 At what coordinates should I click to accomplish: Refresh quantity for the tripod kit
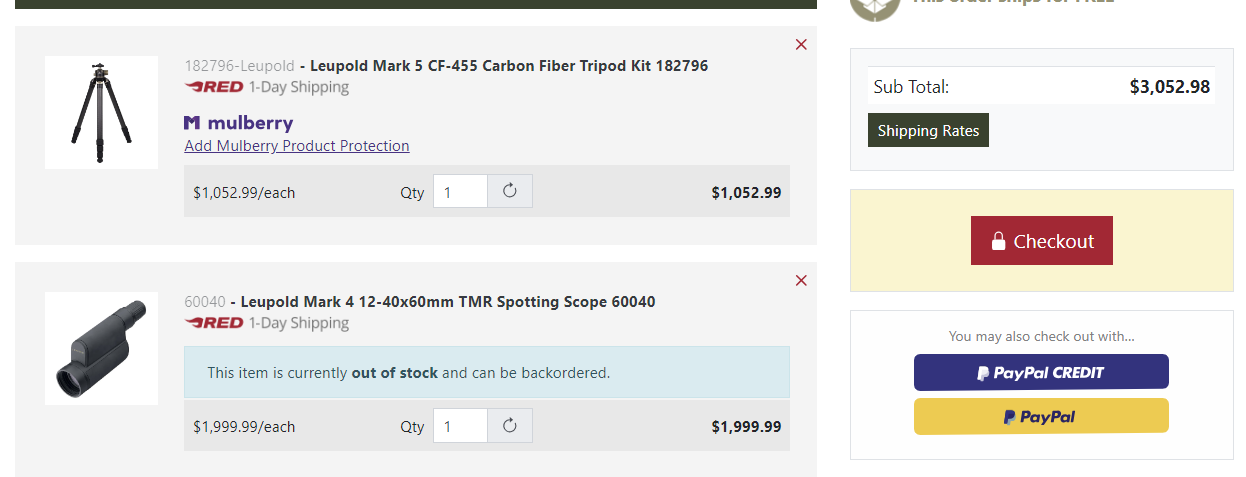pyautogui.click(x=510, y=191)
